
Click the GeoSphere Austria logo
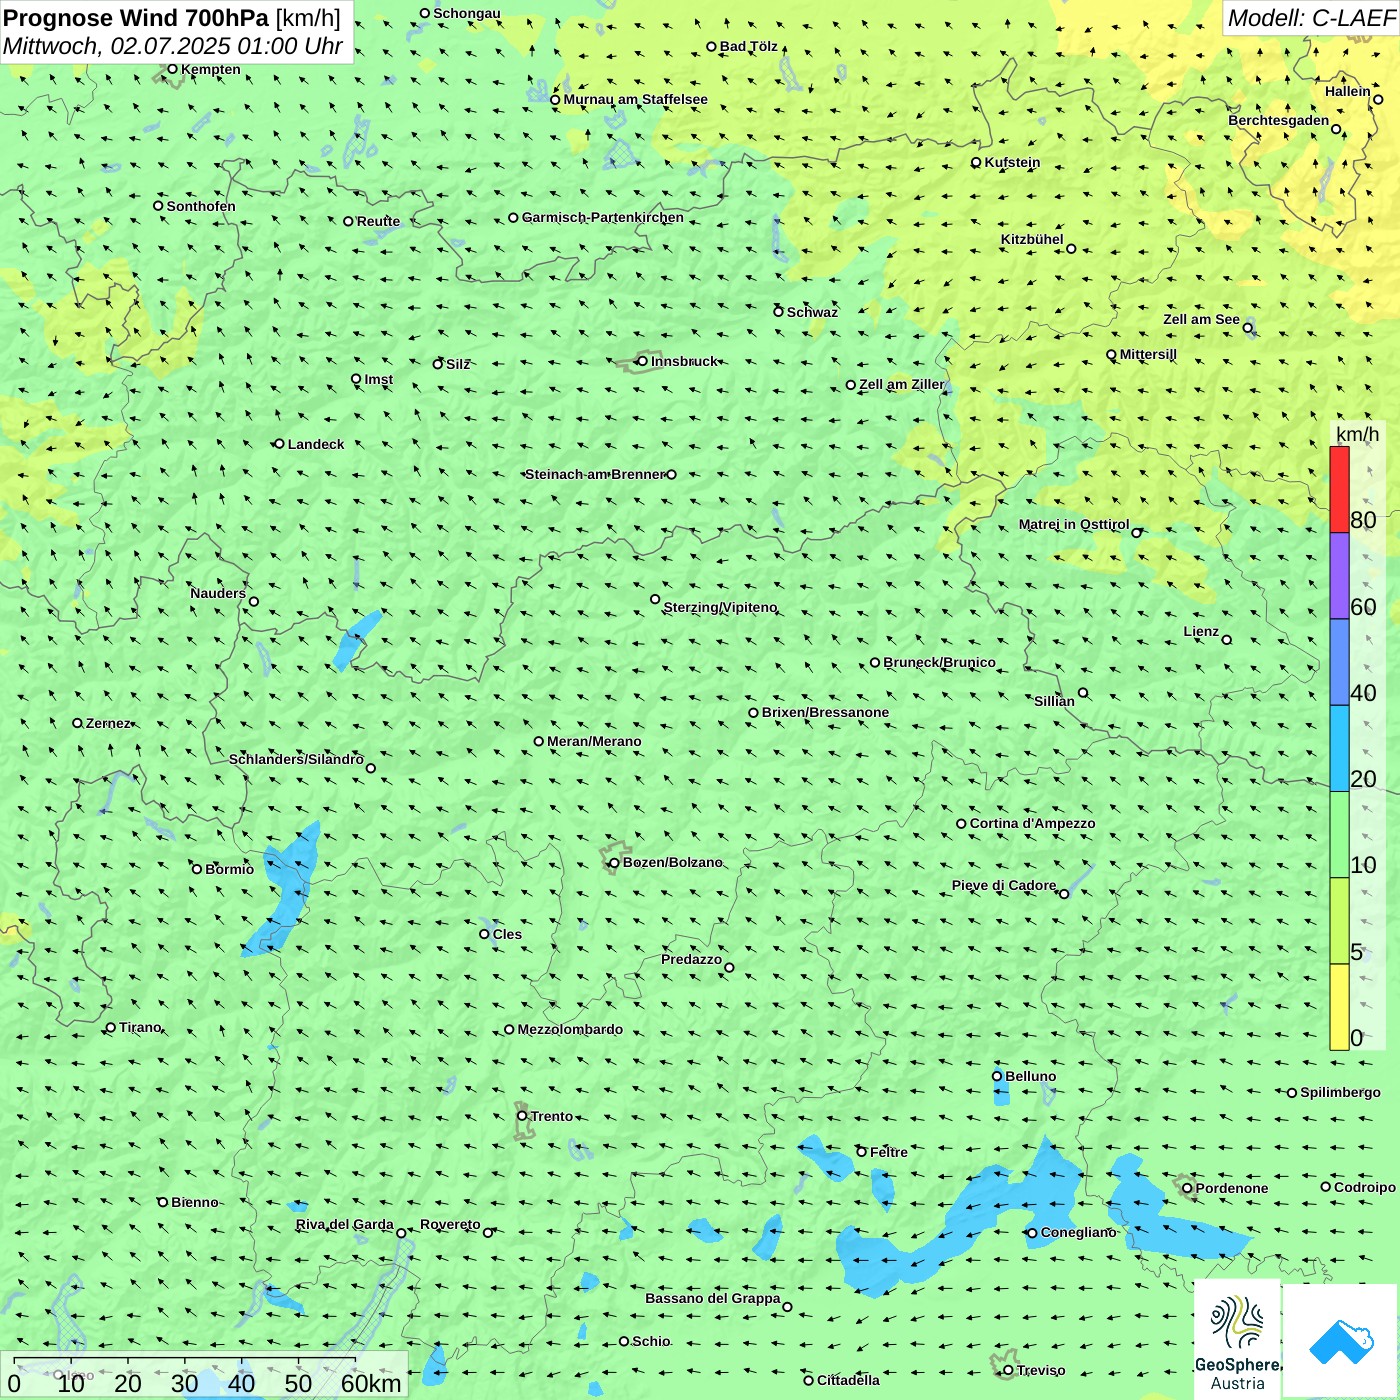click(1237, 1339)
